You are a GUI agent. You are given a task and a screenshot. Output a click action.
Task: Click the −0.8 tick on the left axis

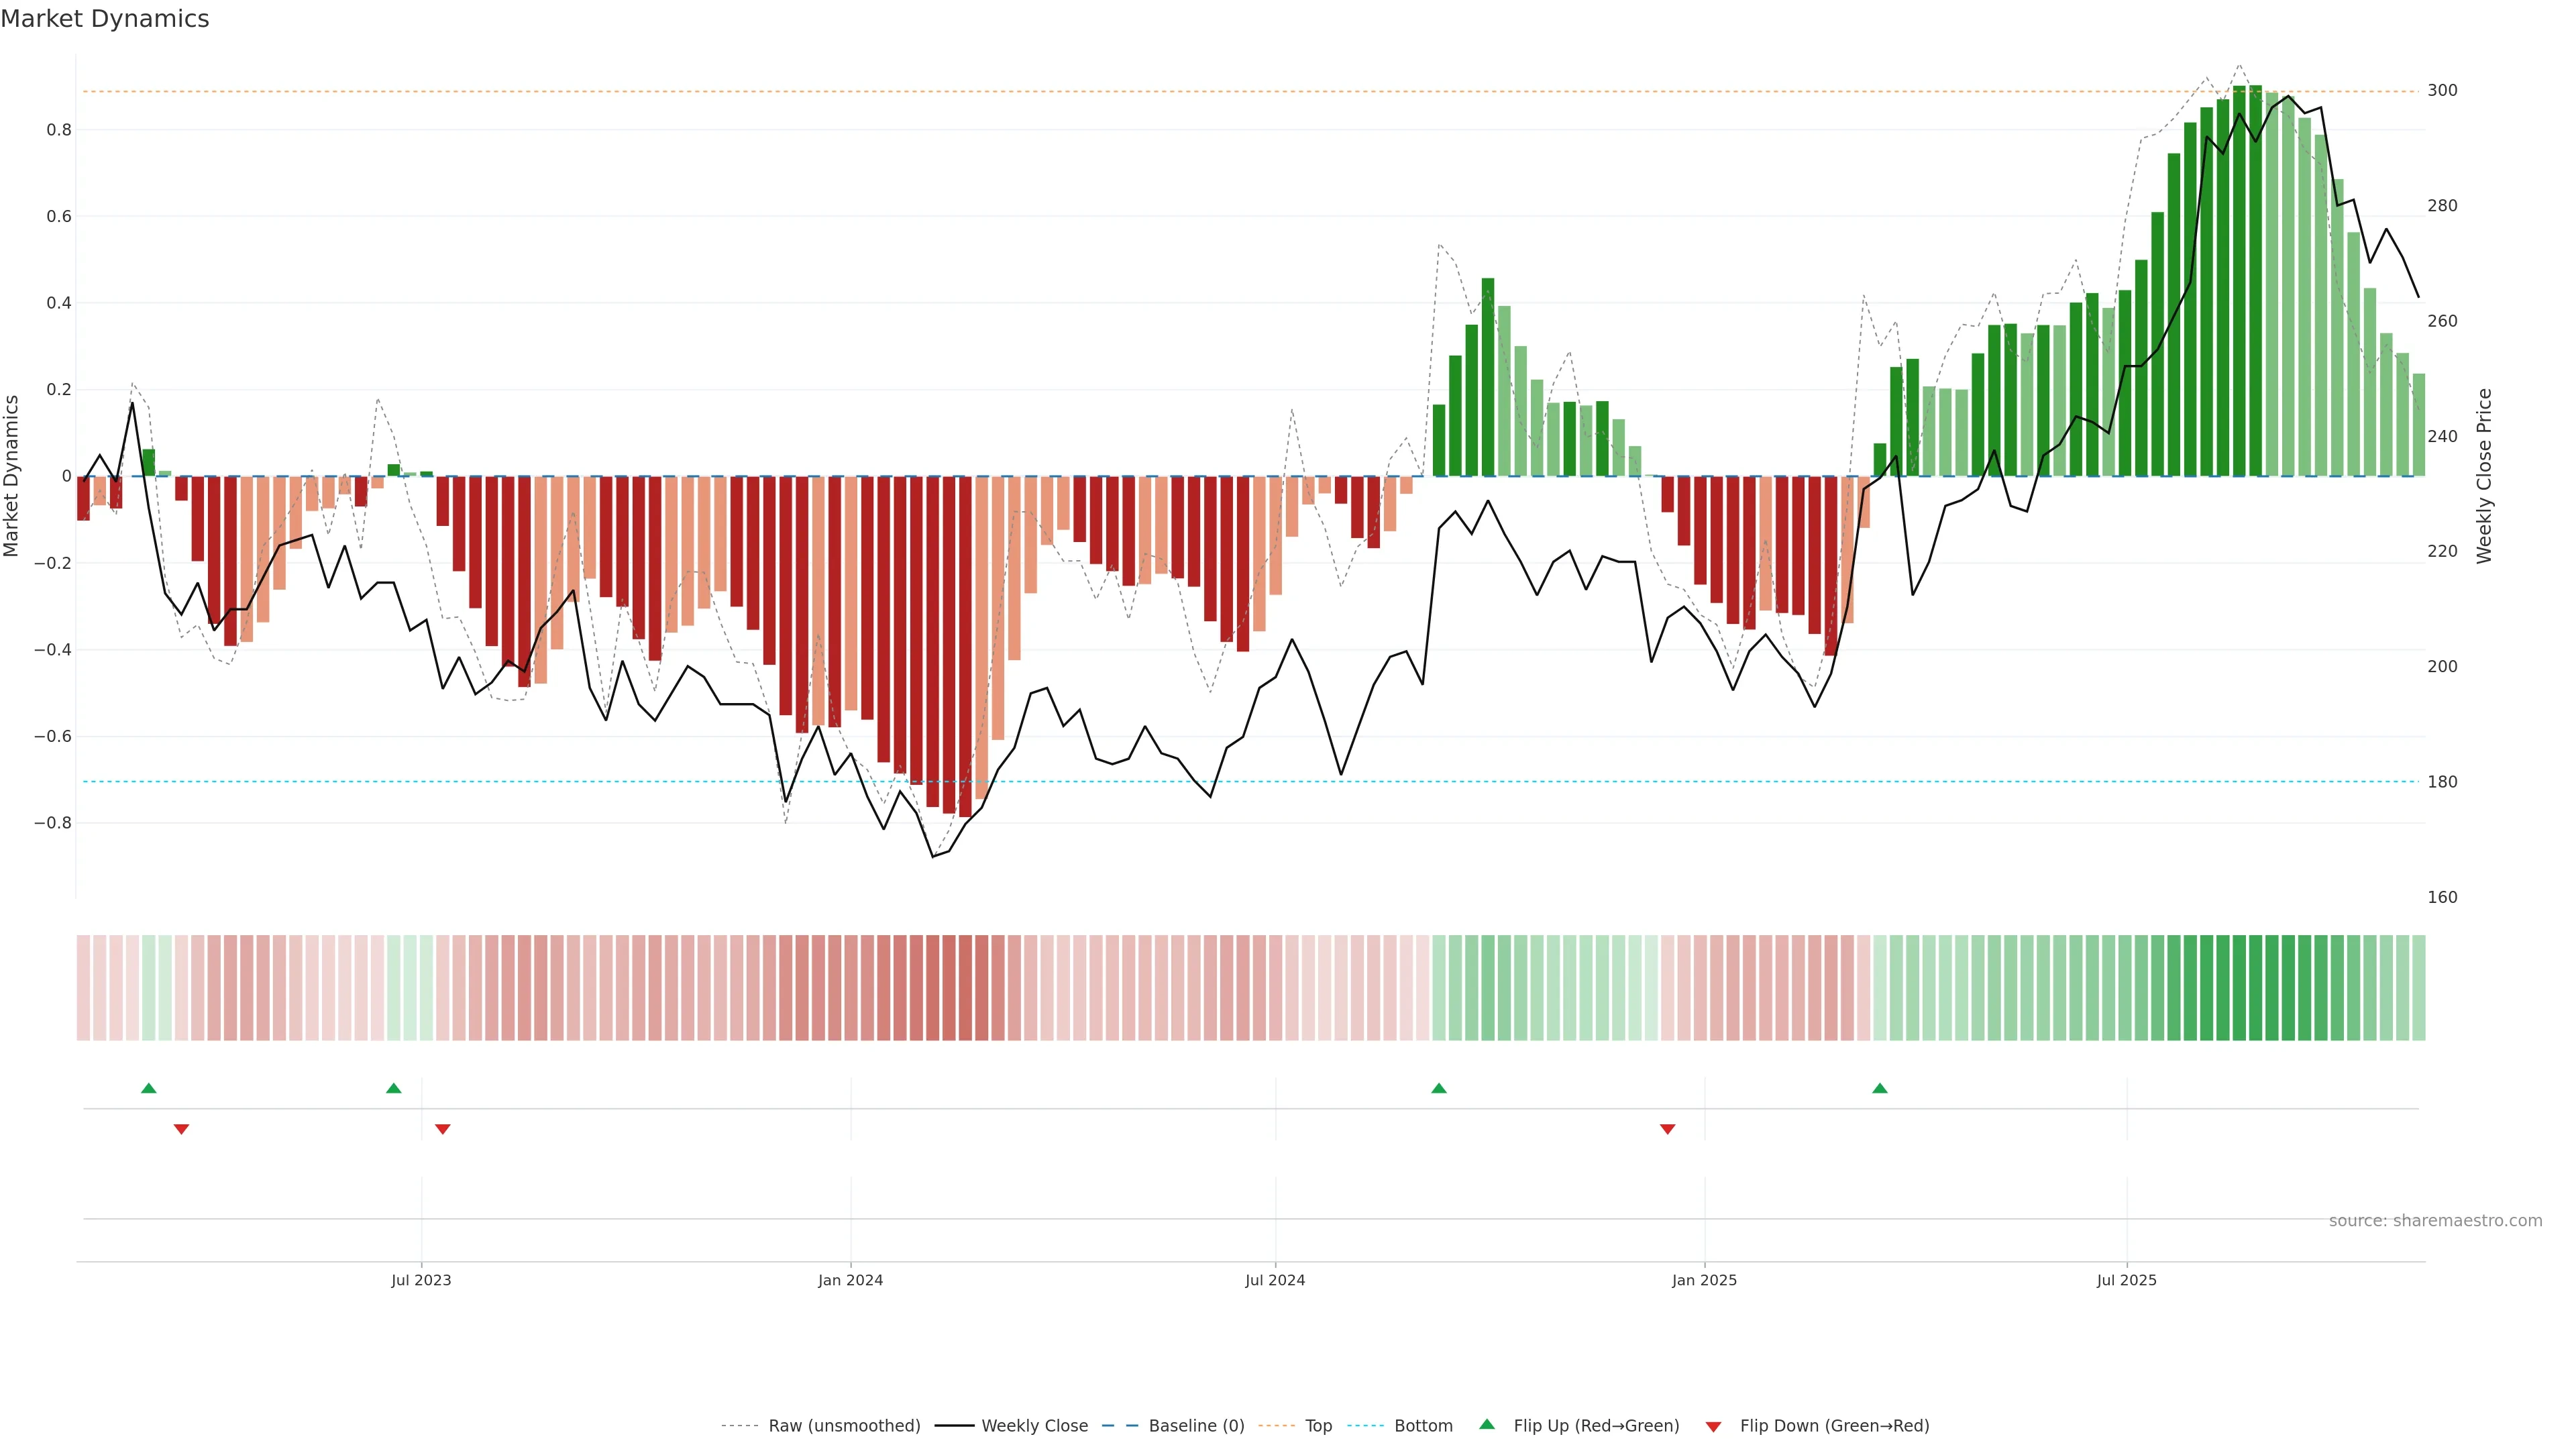click(52, 823)
